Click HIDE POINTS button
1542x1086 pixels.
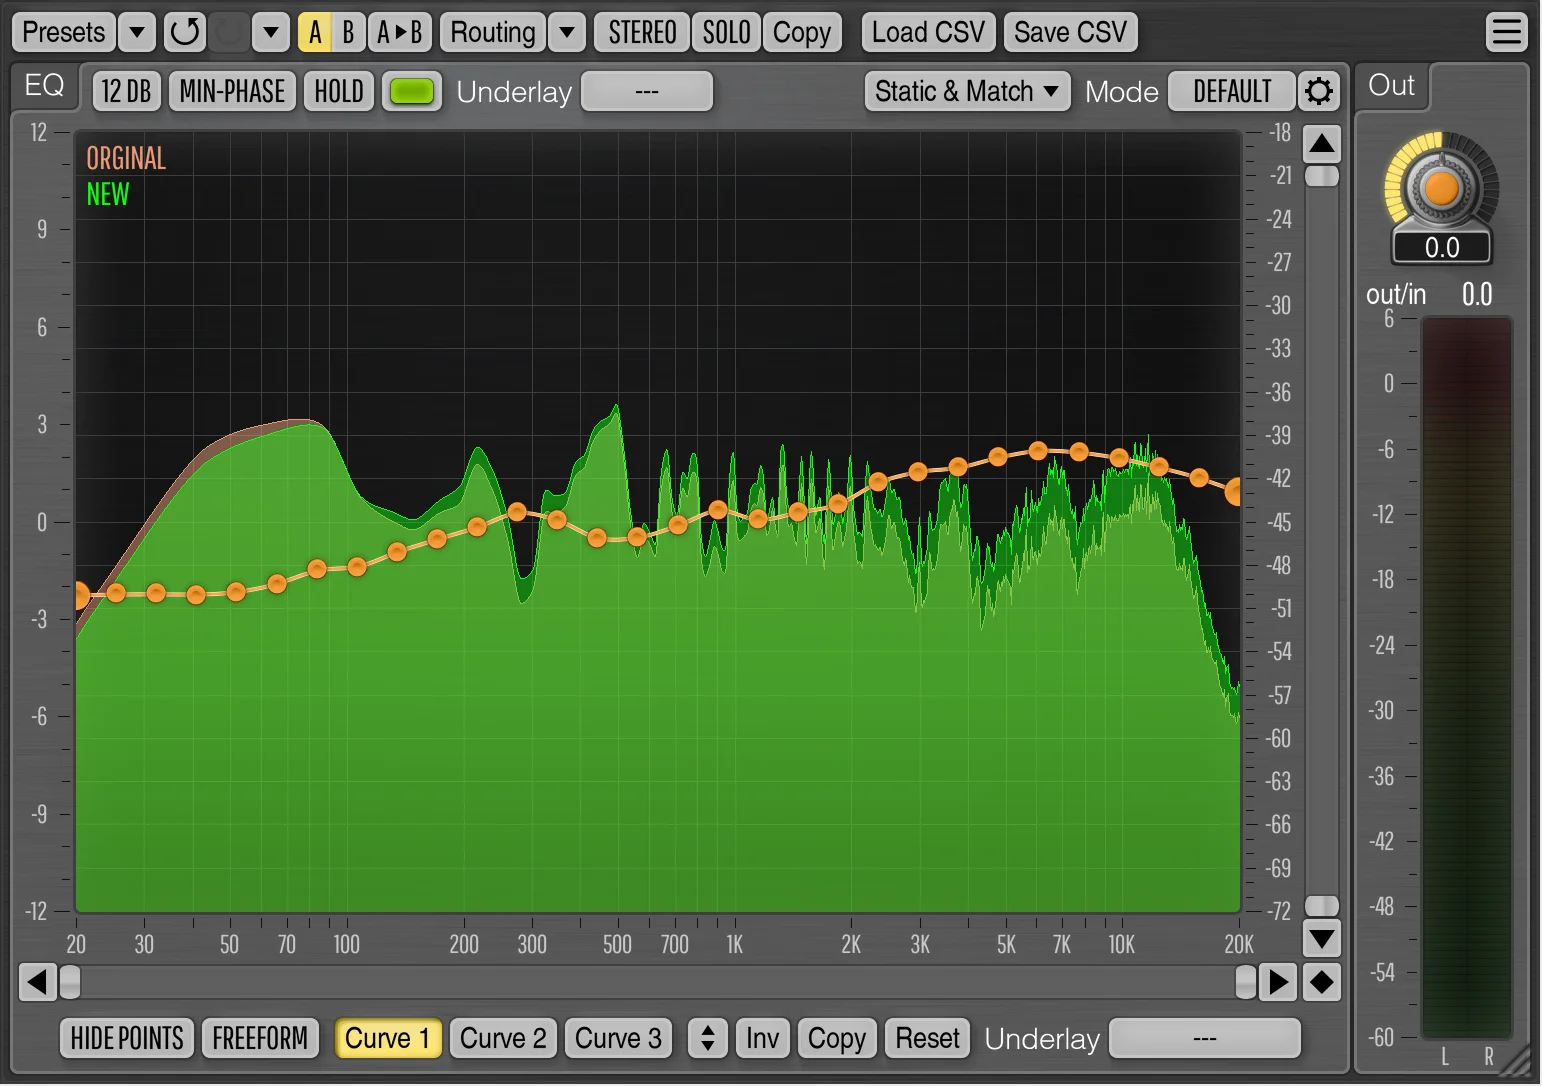(x=127, y=1038)
